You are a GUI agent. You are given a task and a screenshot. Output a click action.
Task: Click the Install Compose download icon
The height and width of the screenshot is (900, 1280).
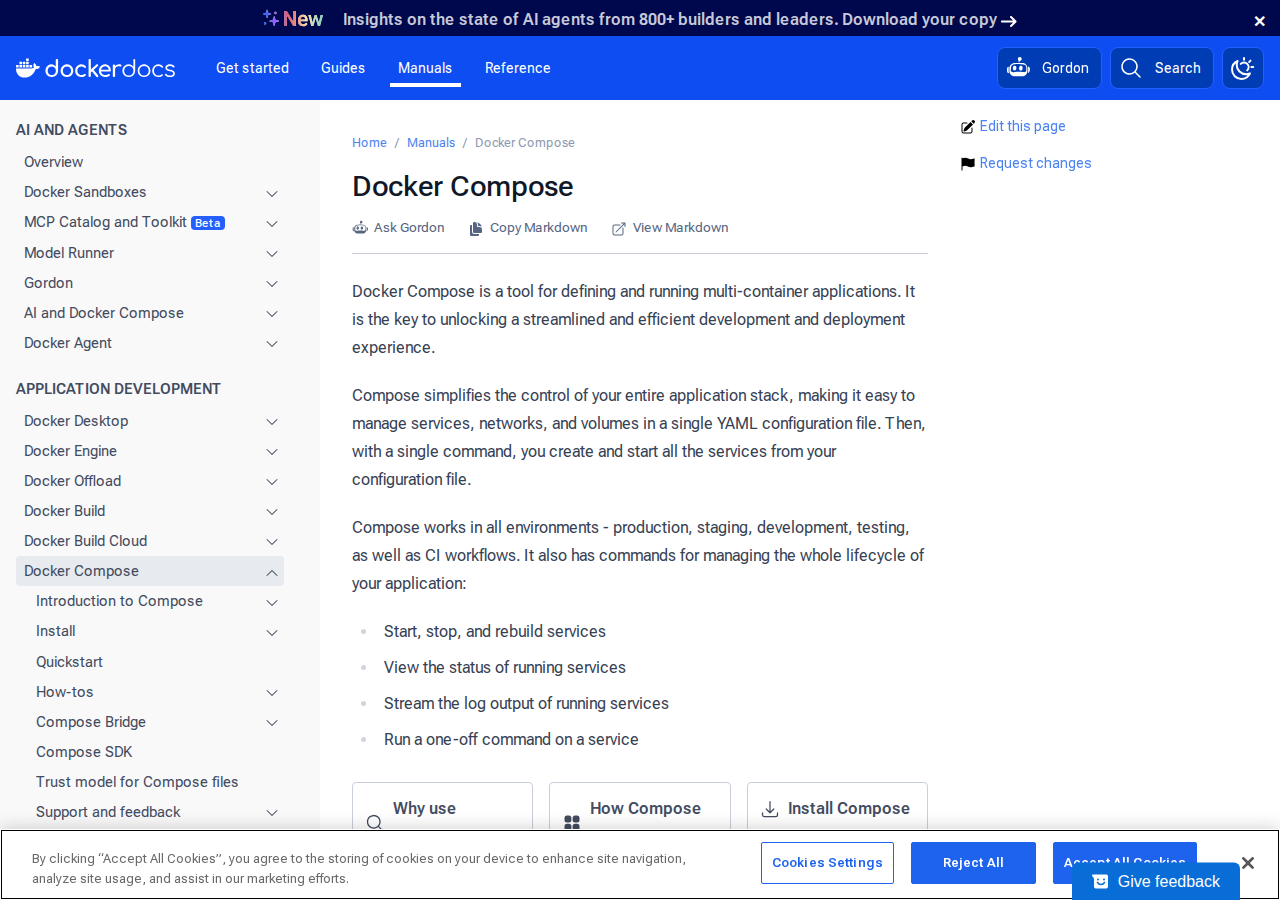[770, 809]
